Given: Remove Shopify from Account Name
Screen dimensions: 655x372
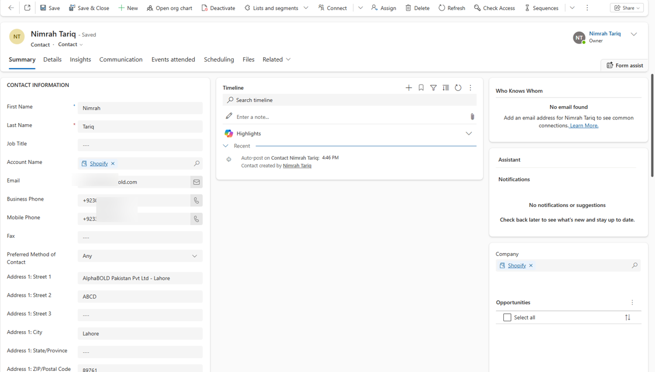Looking at the screenshot, I should pos(113,163).
